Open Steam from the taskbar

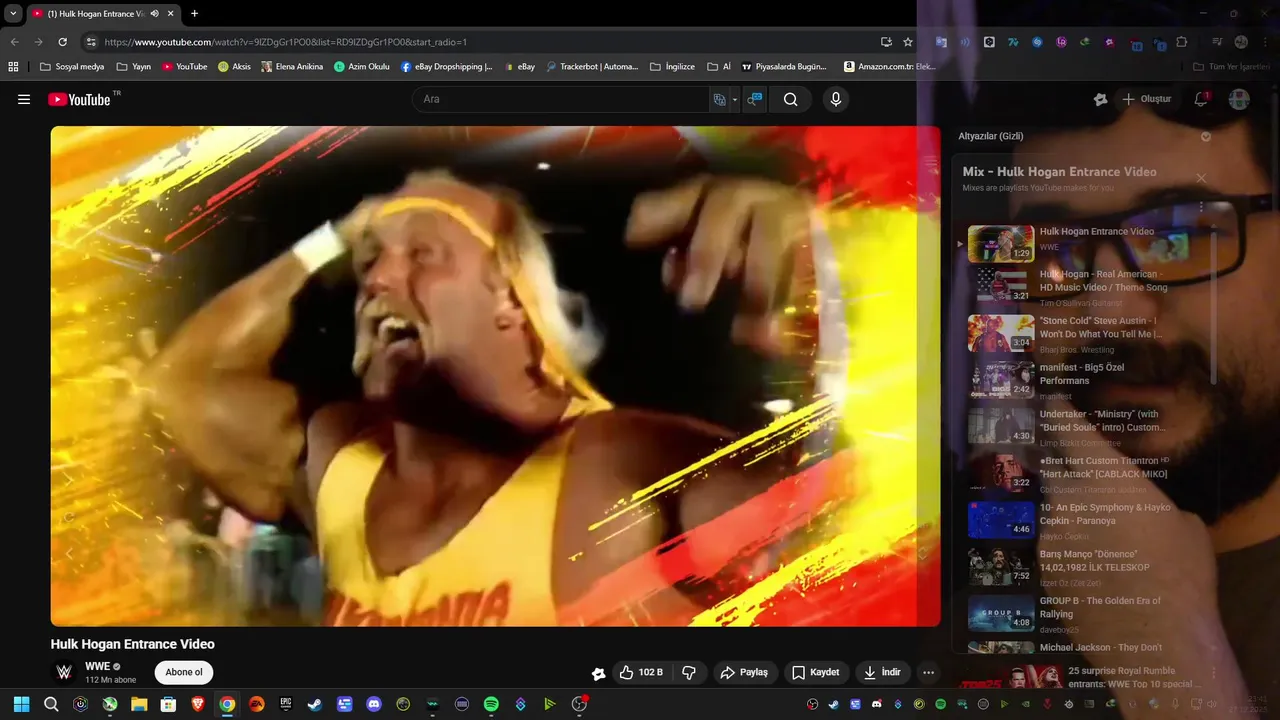click(315, 704)
